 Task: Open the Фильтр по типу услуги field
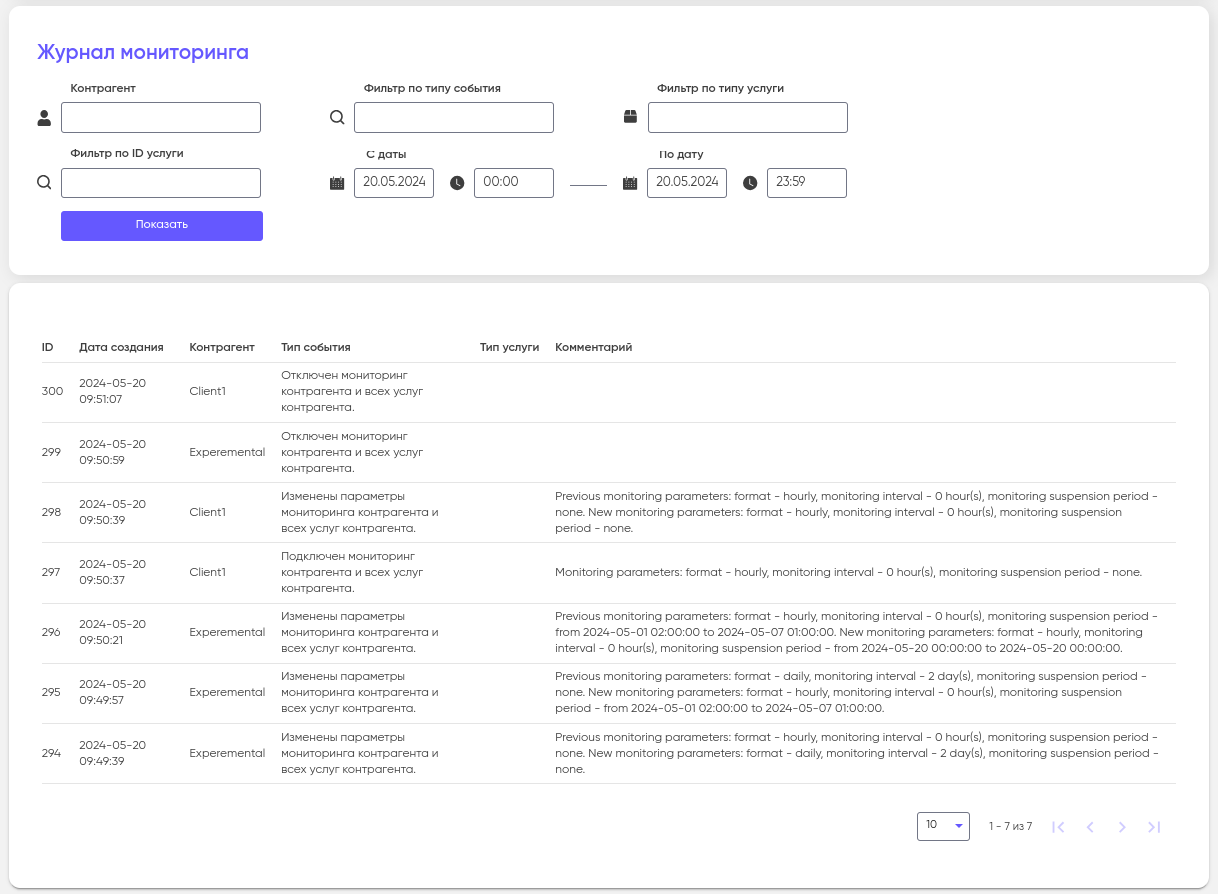click(747, 118)
